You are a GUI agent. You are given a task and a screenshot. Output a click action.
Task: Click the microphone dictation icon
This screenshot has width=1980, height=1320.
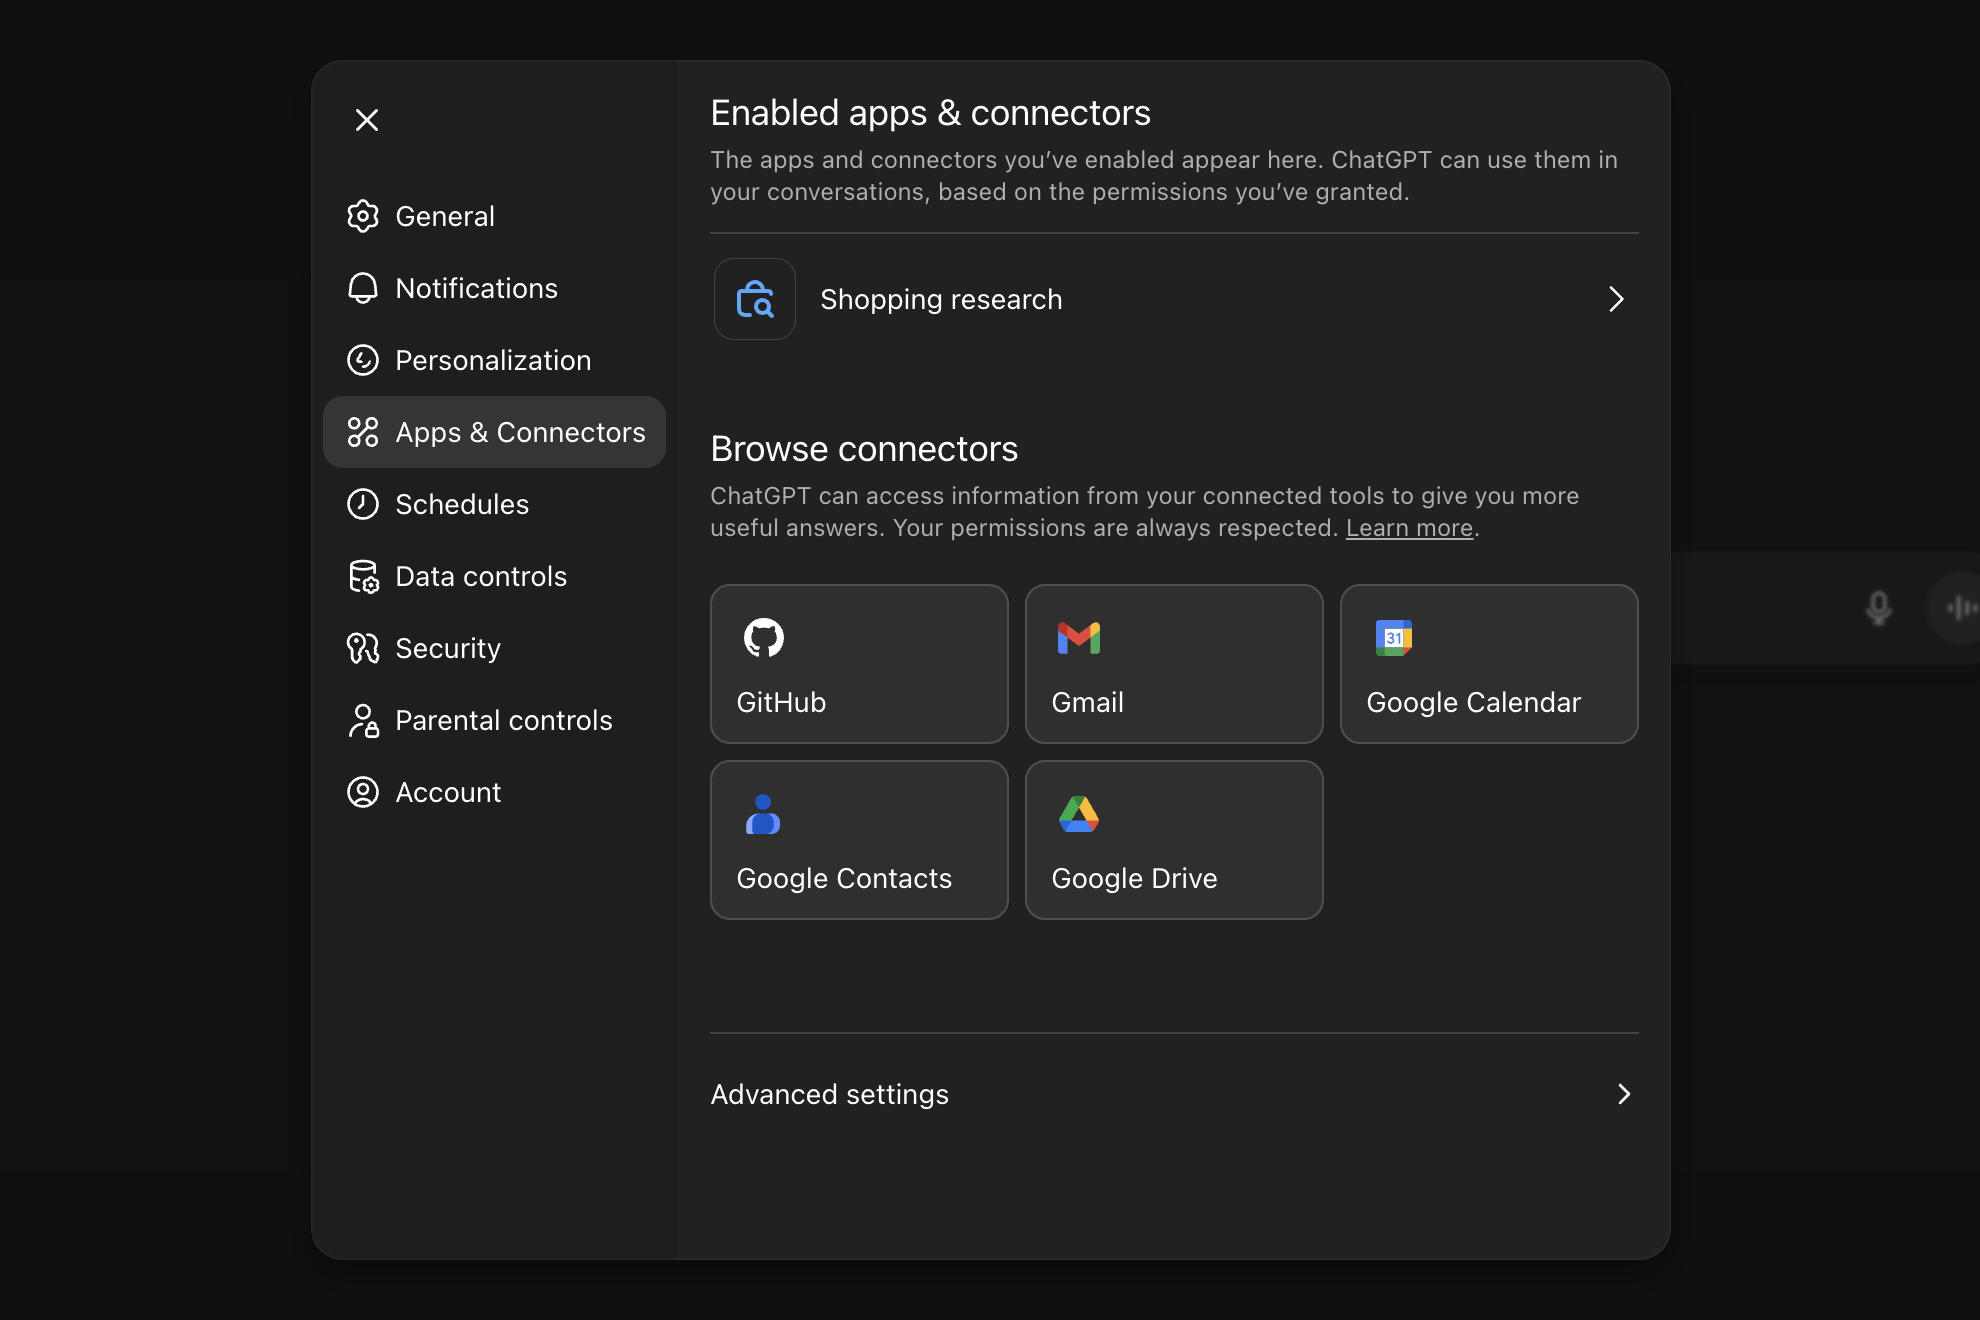(x=1878, y=607)
